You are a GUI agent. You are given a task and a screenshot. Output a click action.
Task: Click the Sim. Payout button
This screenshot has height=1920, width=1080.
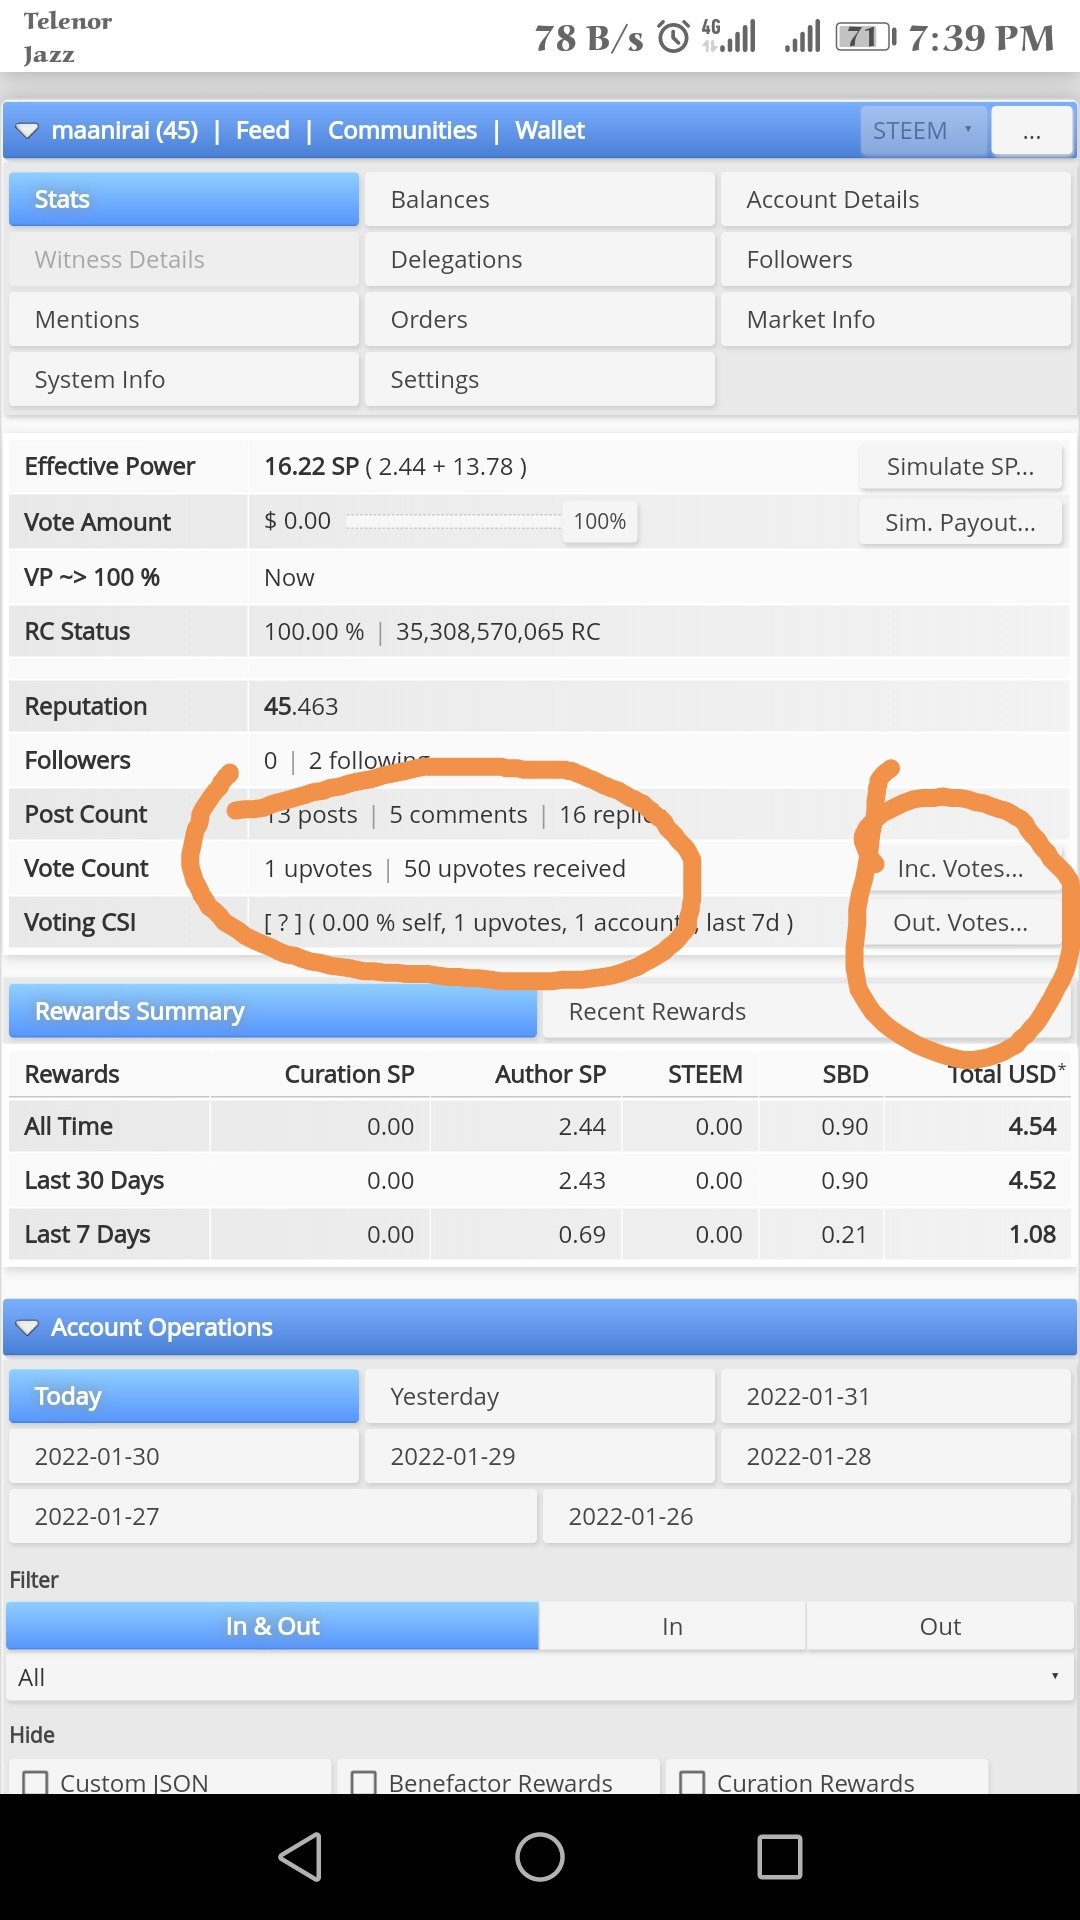click(x=960, y=522)
